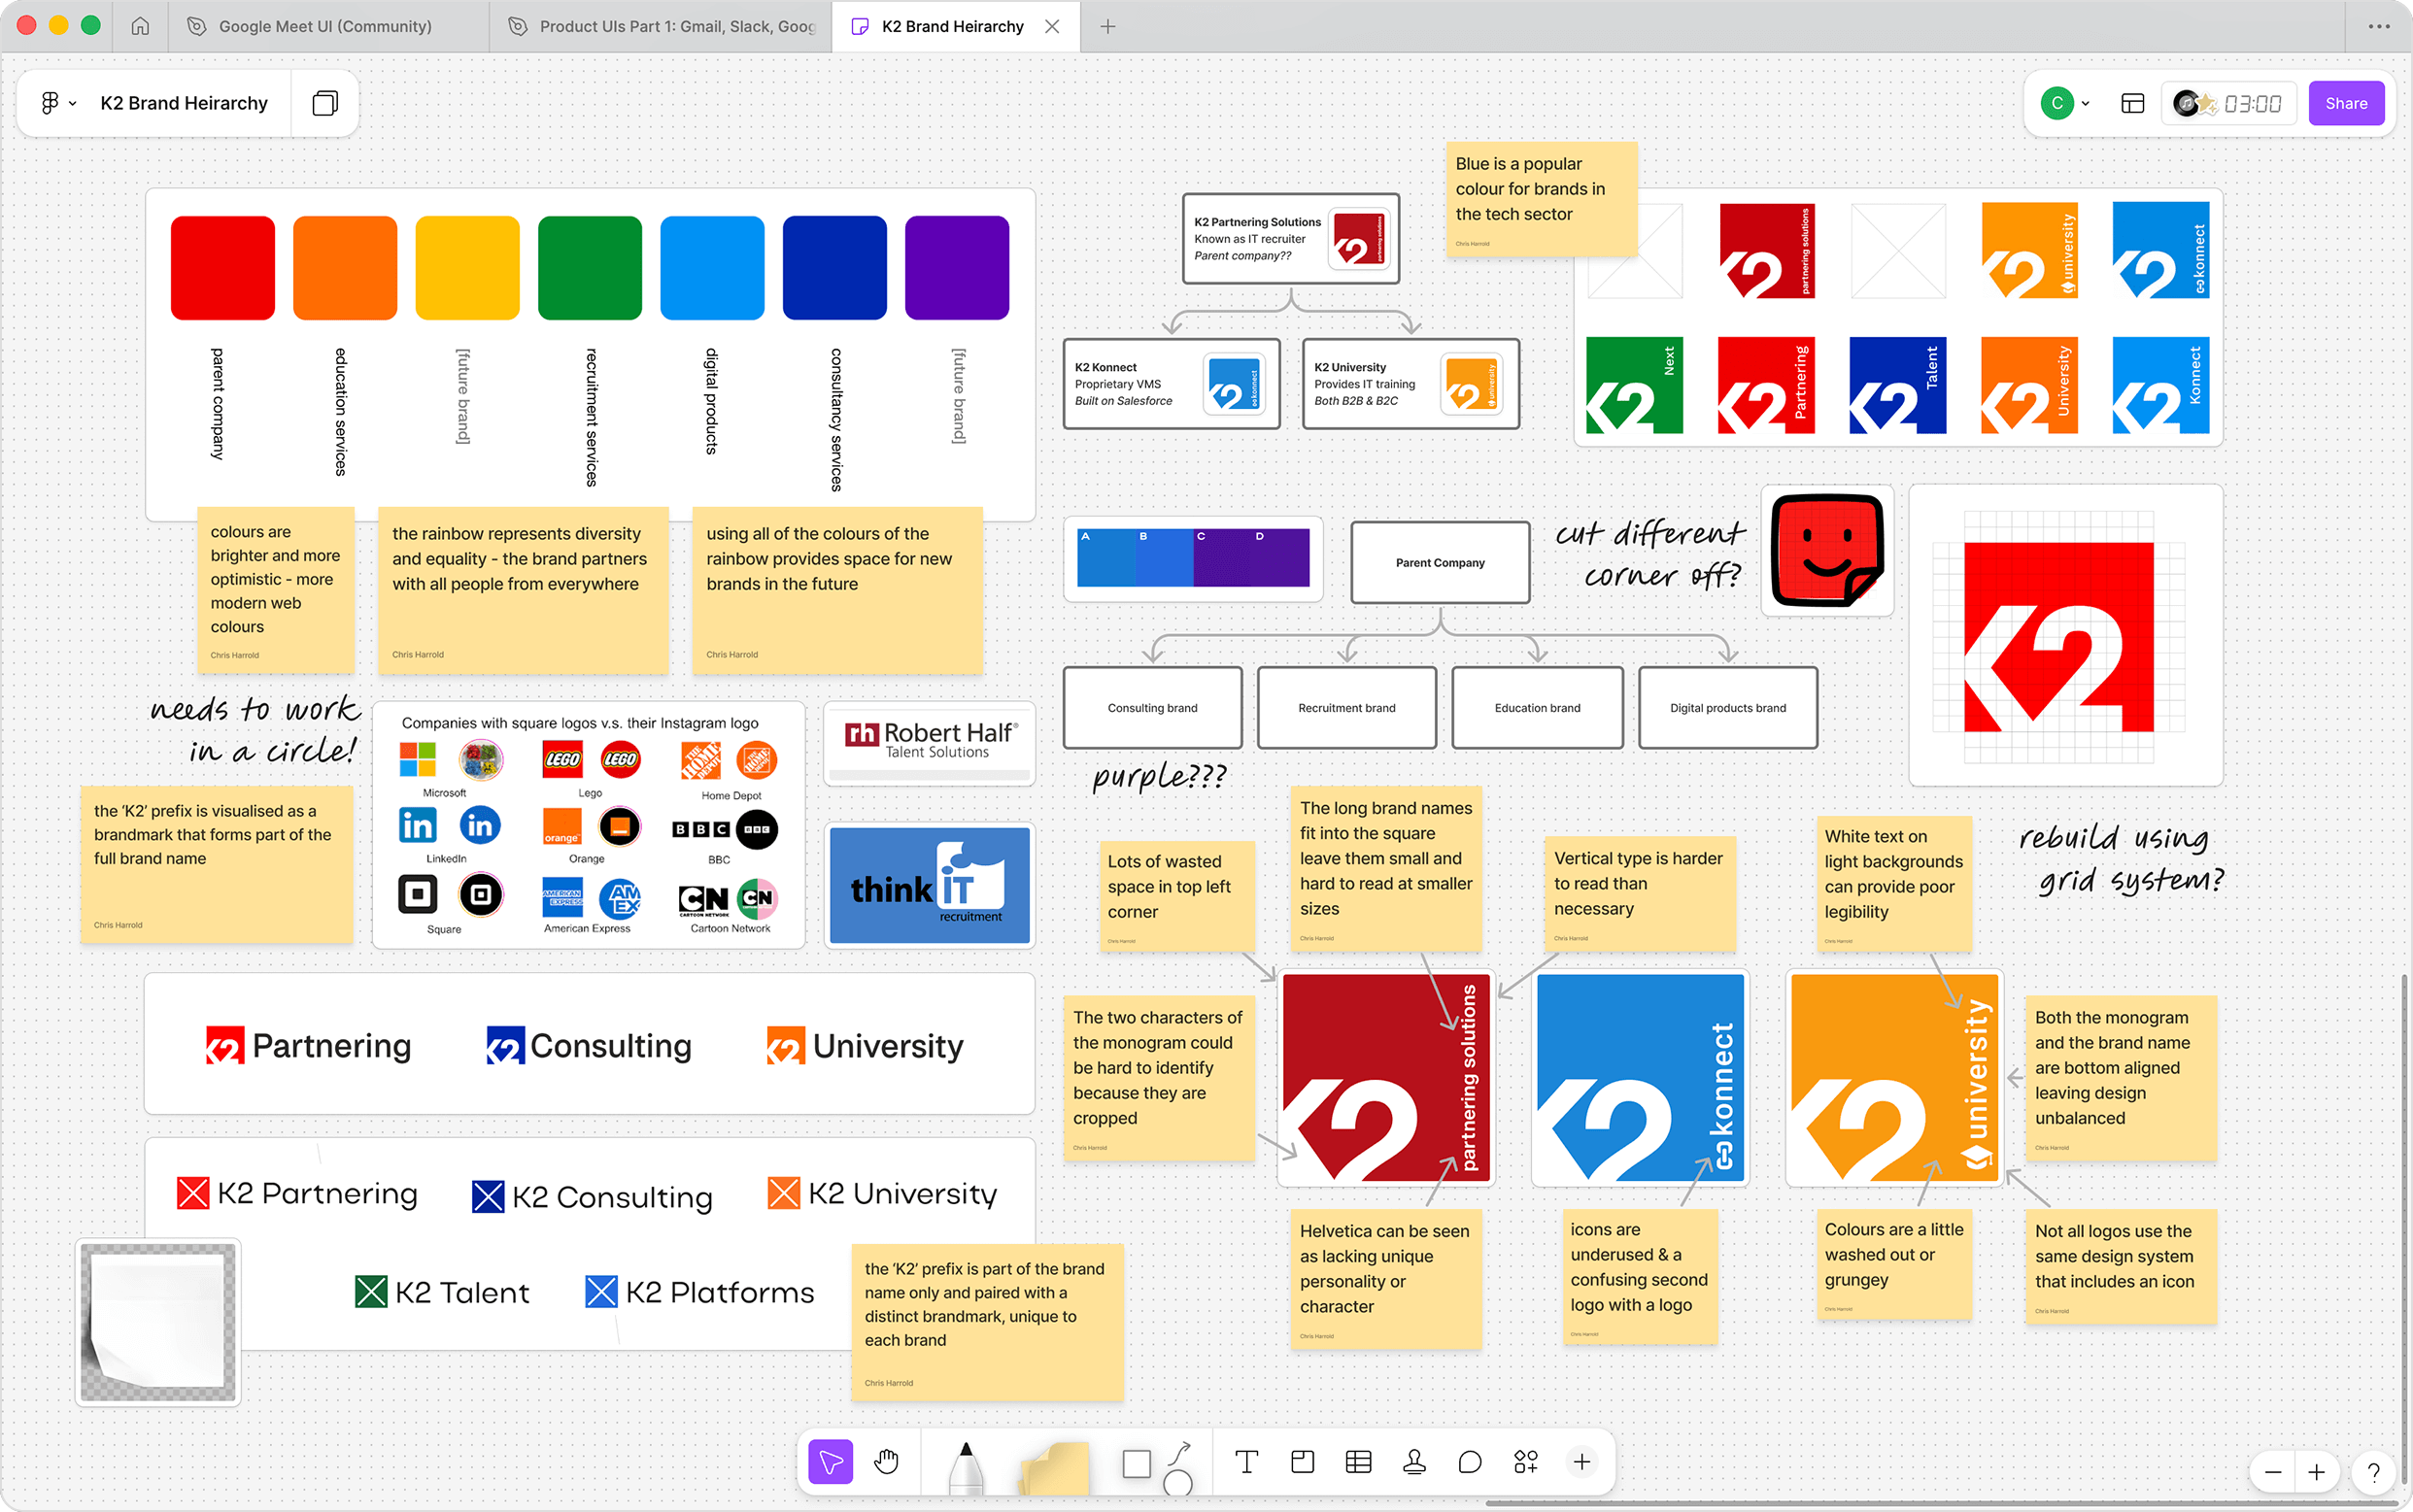The image size is (2413, 1512).
Task: Switch to the Google Meet UI (Community) tab
Action: point(325,26)
